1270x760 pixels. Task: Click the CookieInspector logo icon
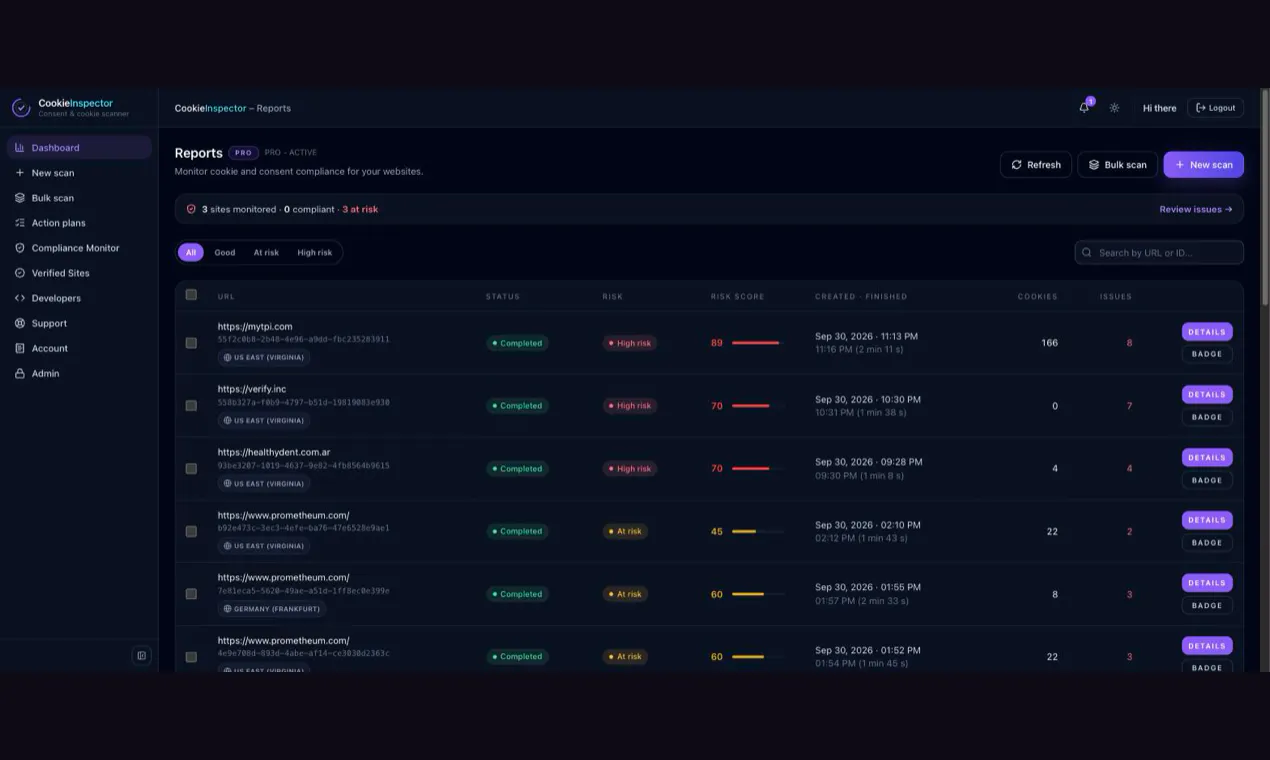tap(21, 108)
